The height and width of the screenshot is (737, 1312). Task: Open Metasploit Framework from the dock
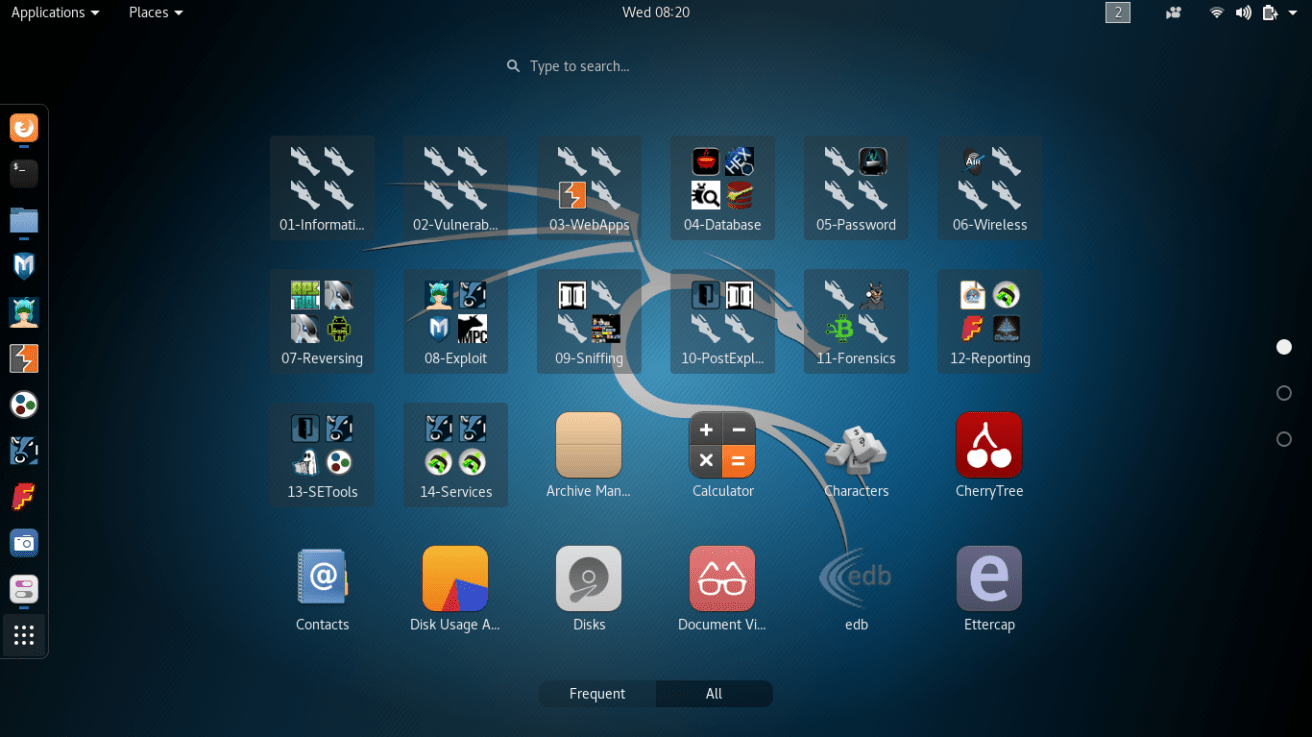[x=23, y=266]
